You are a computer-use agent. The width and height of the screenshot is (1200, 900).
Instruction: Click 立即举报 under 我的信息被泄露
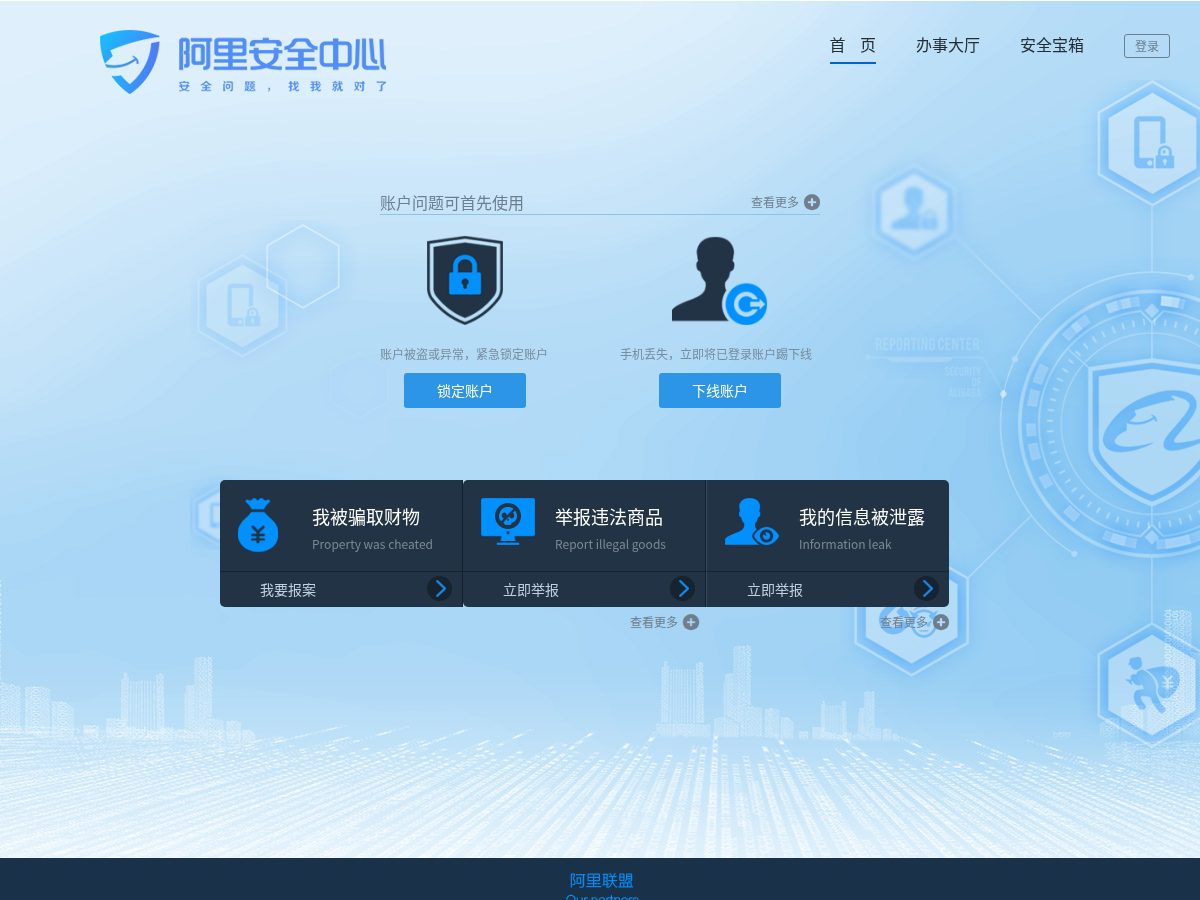775,590
